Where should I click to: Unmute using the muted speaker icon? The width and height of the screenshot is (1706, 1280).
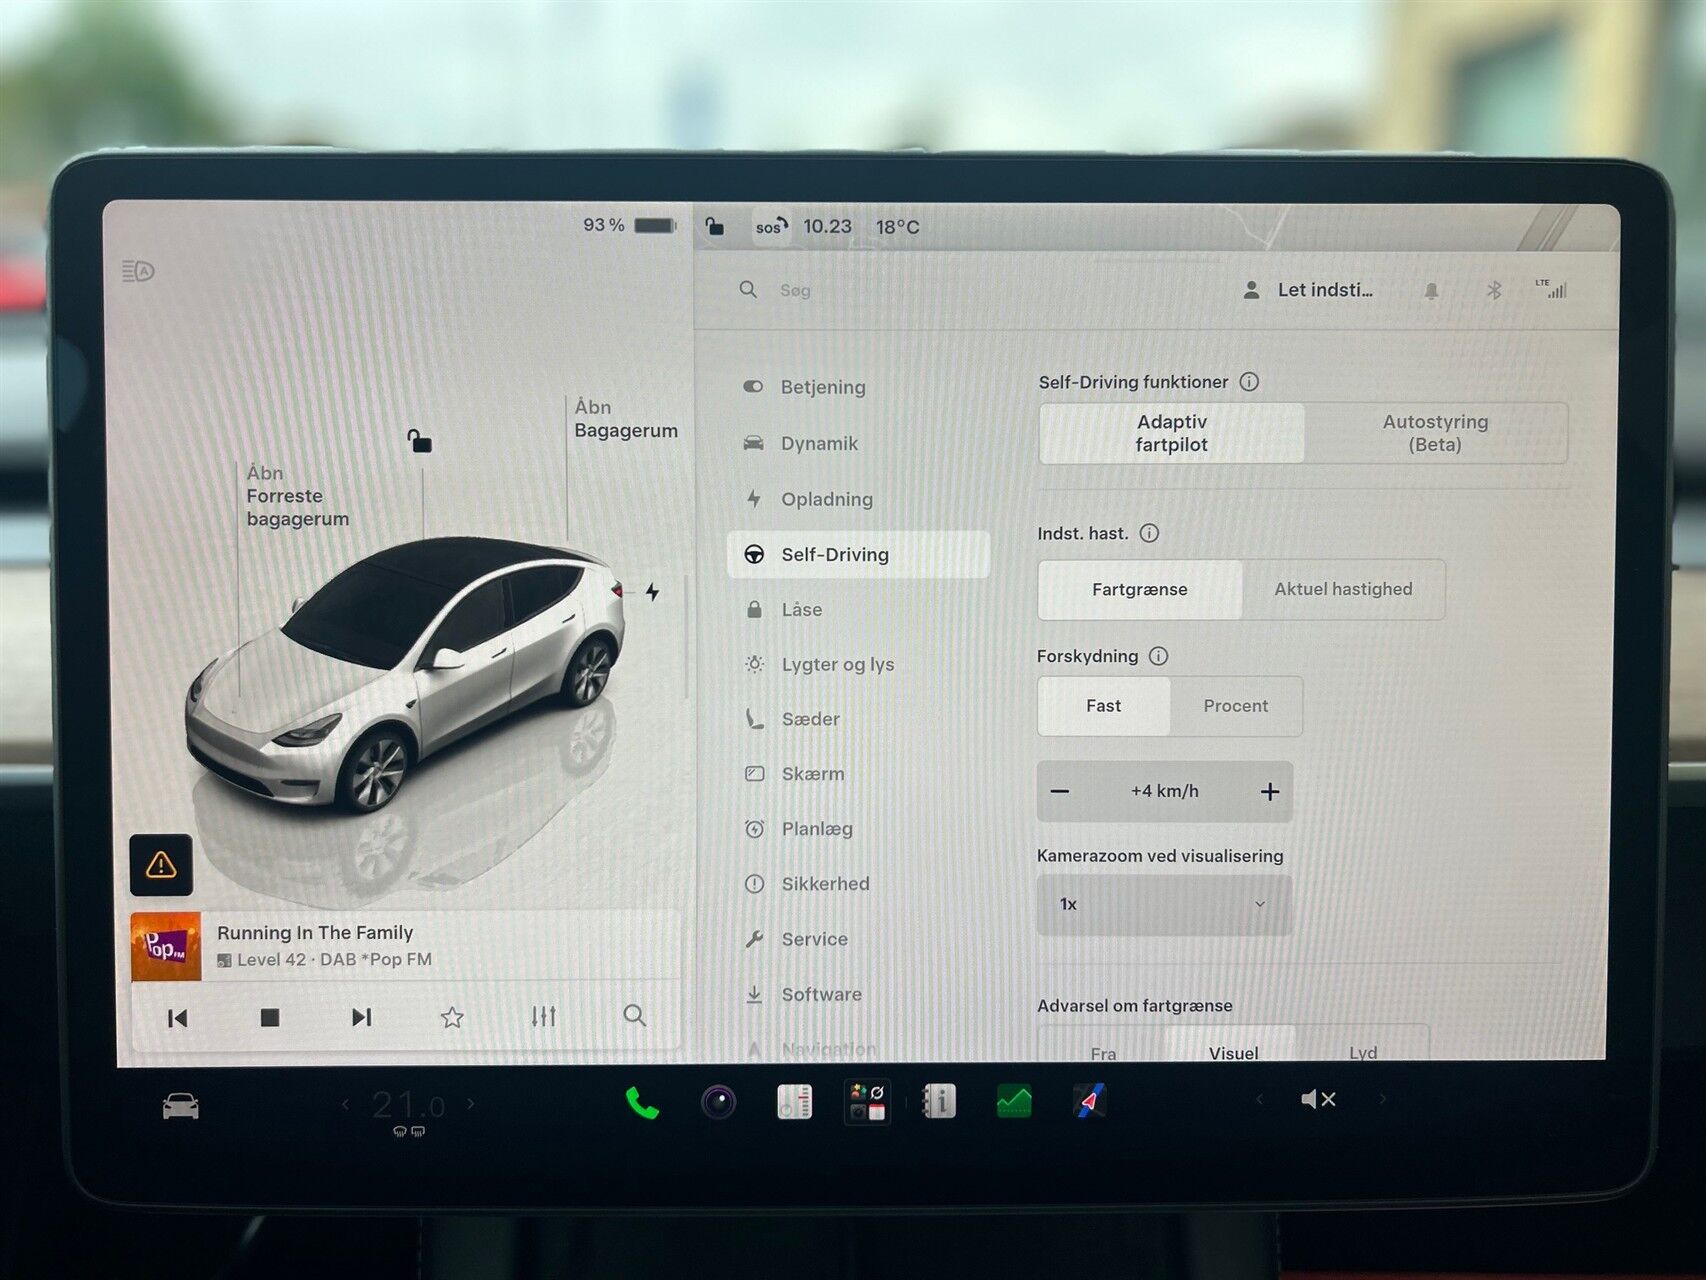point(1318,1099)
